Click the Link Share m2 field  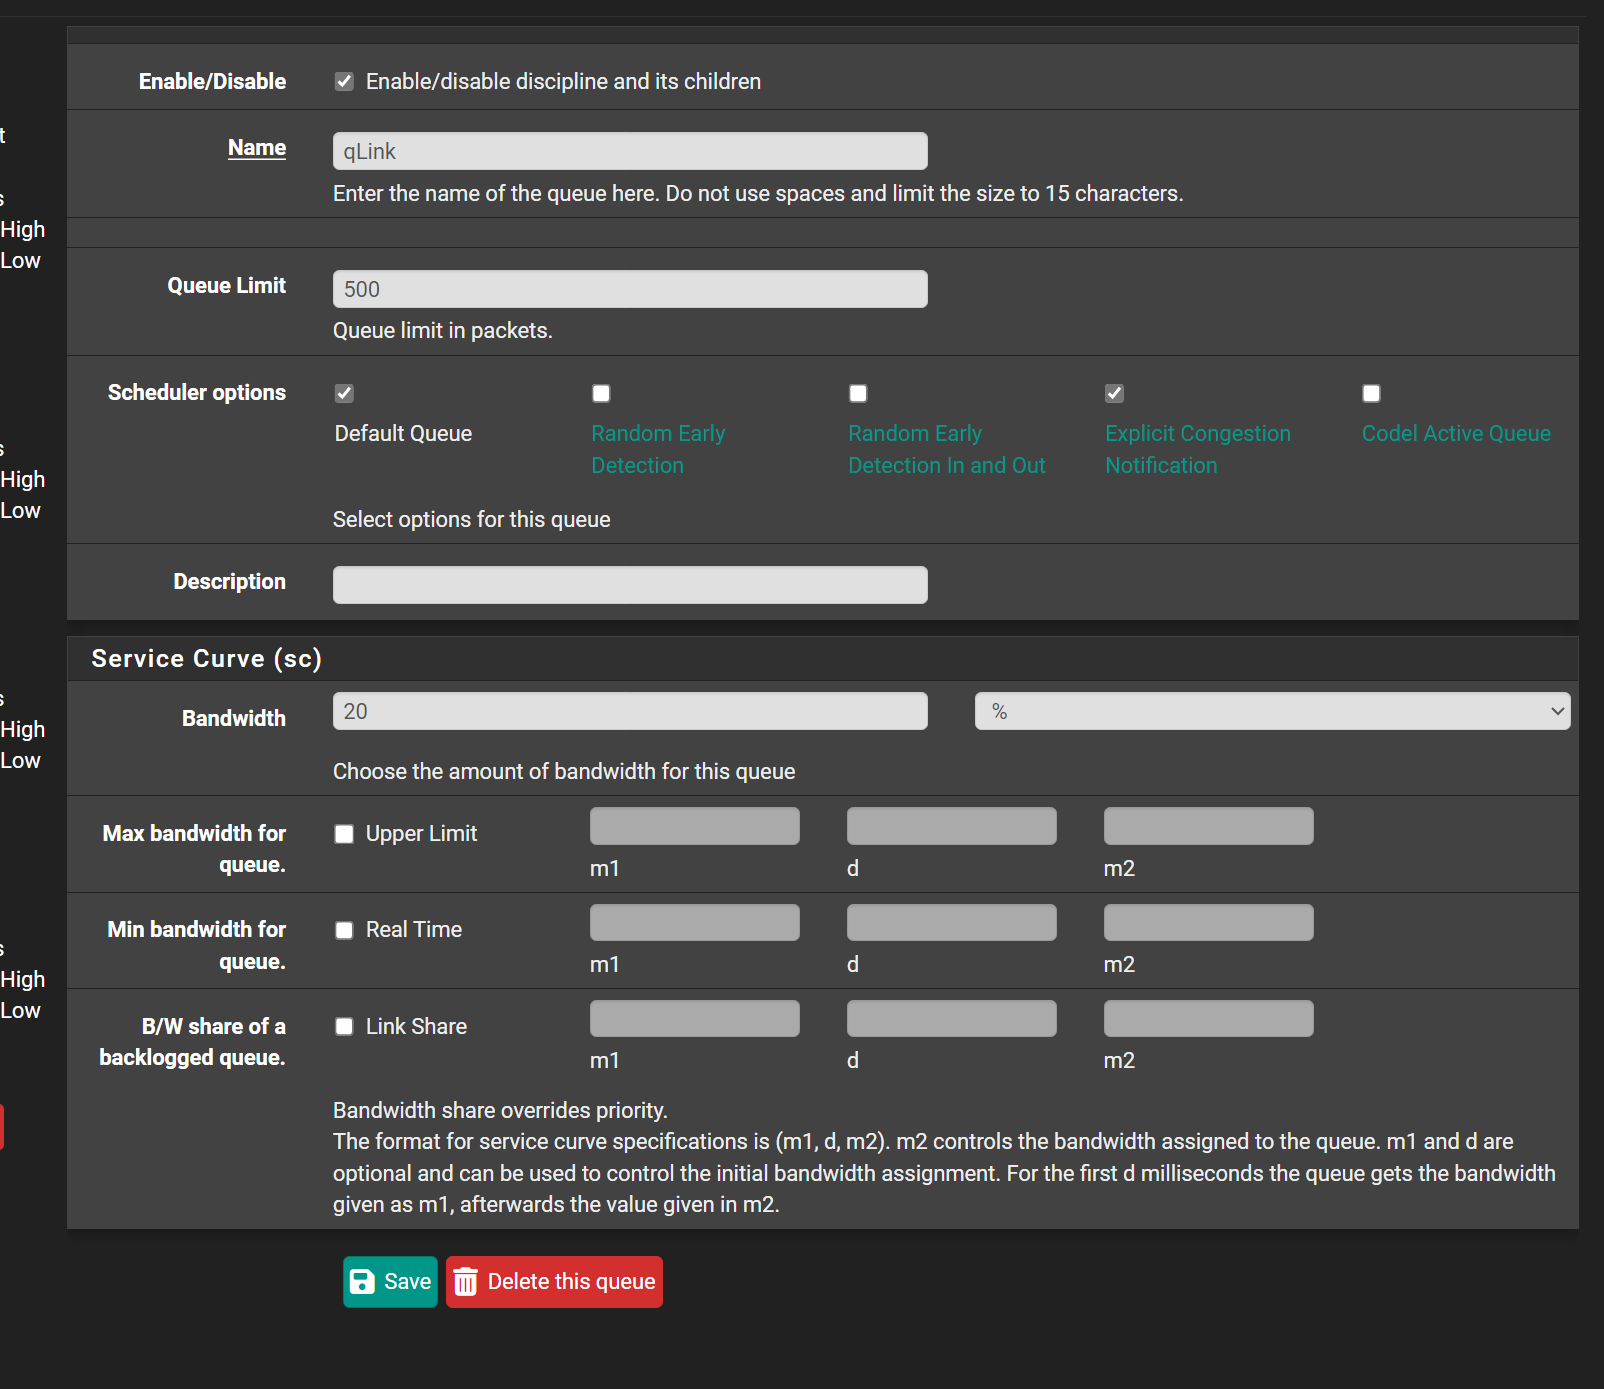click(1209, 1018)
